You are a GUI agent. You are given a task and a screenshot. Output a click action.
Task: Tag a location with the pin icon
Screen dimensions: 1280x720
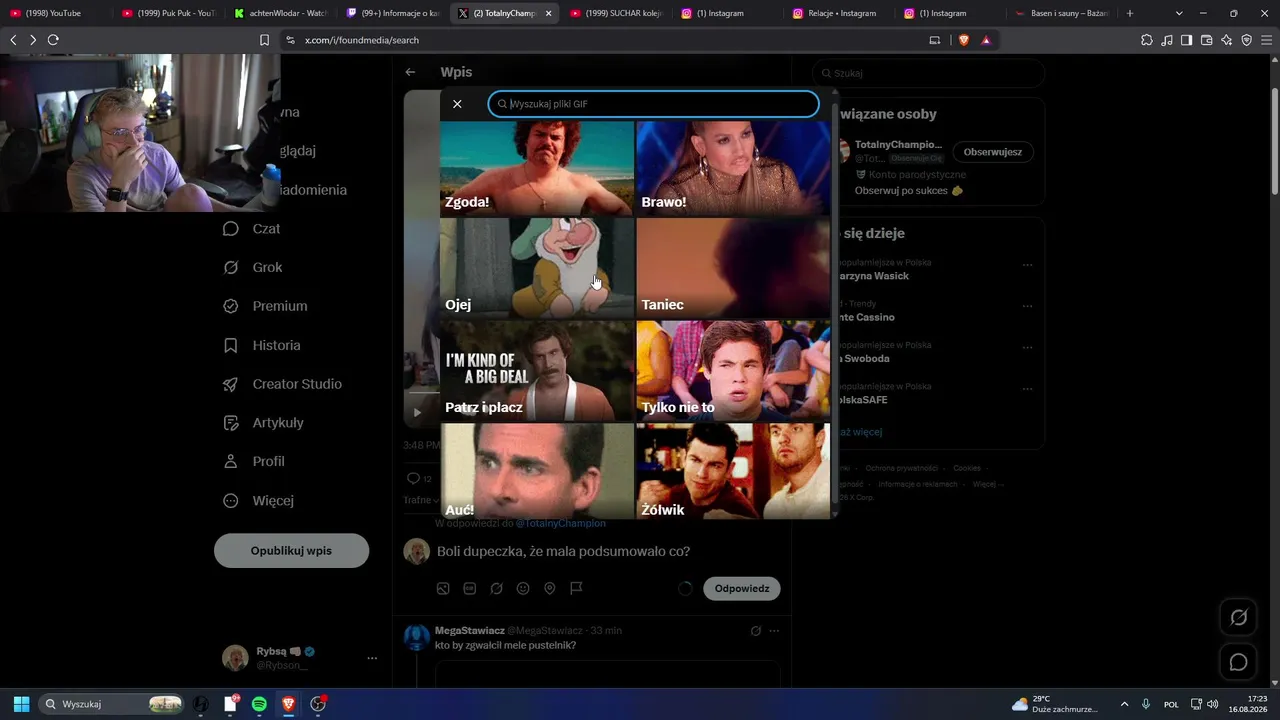pyautogui.click(x=550, y=589)
